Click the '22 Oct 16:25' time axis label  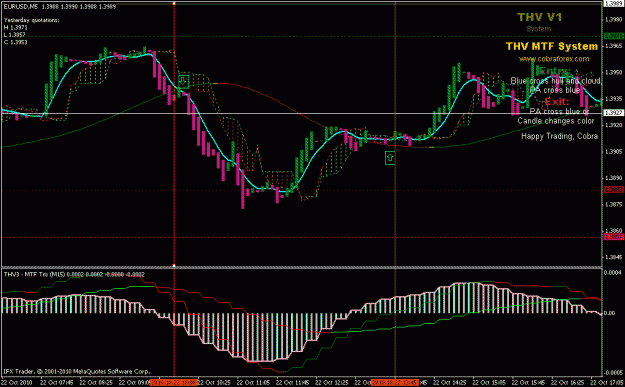point(568,383)
